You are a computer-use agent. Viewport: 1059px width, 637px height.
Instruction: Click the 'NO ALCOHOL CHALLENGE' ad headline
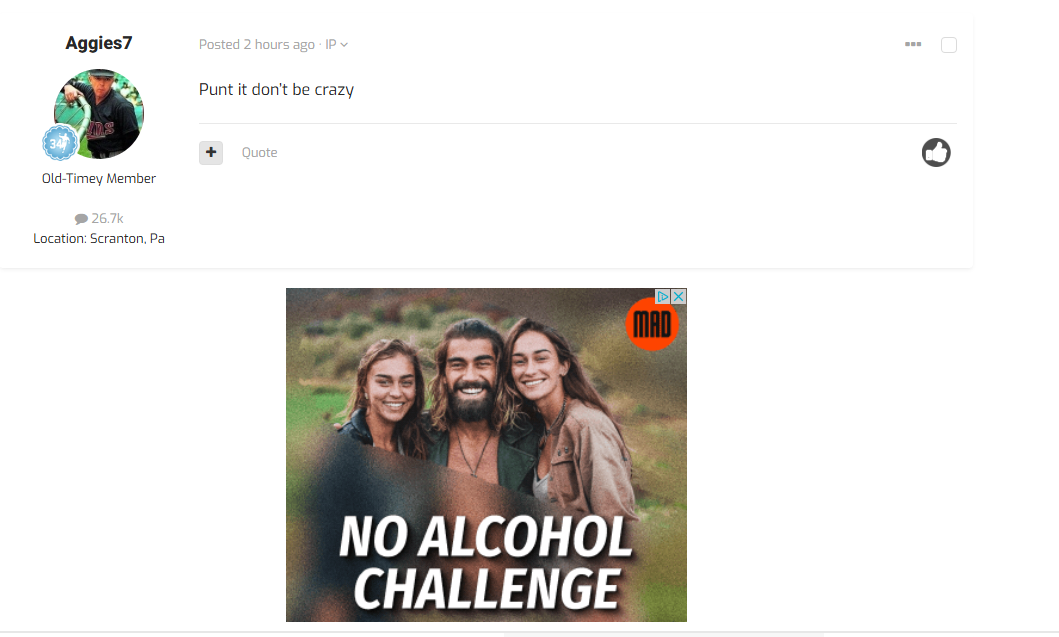click(486, 563)
